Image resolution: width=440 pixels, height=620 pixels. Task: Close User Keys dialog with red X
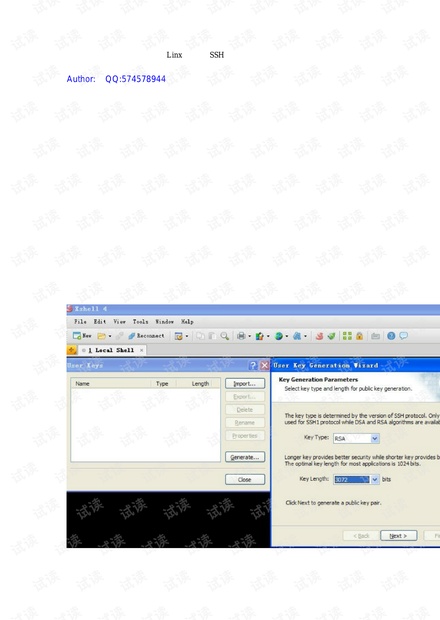click(x=264, y=365)
